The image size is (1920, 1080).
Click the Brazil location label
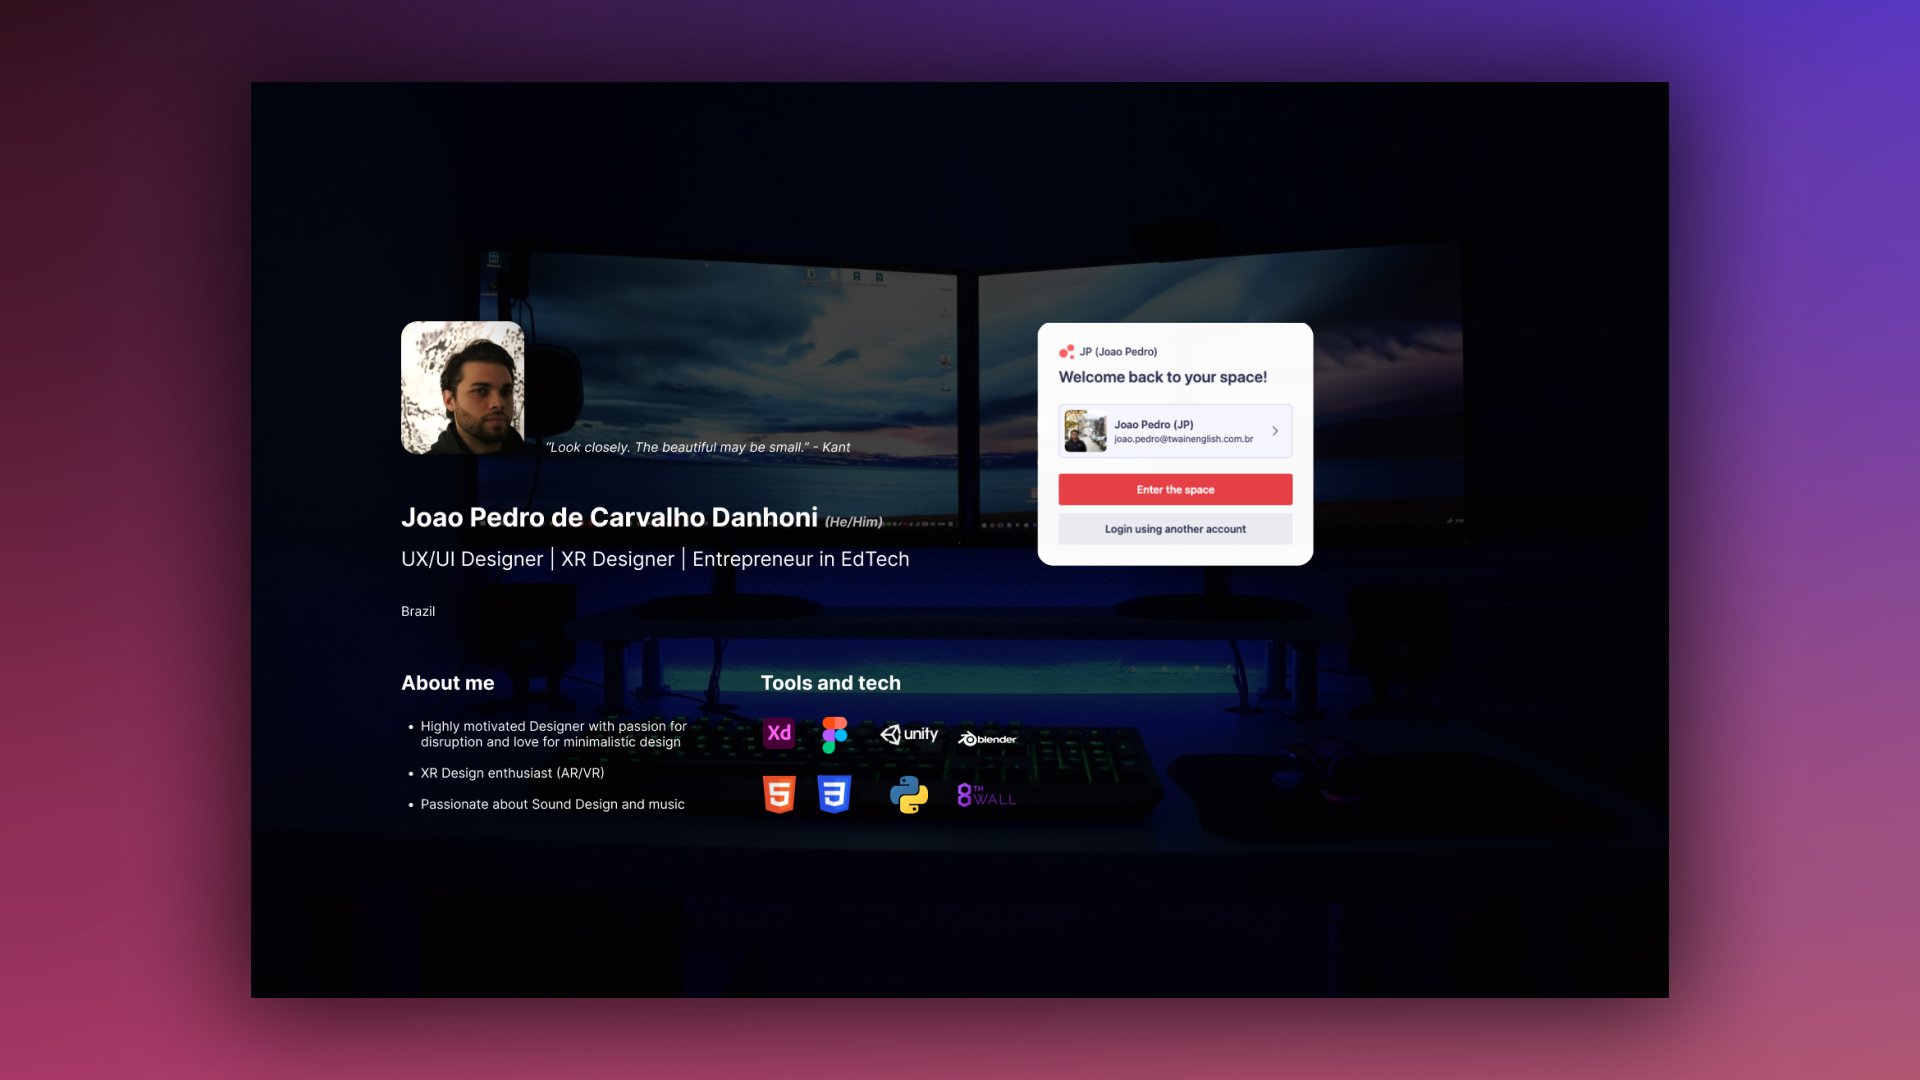coord(418,611)
